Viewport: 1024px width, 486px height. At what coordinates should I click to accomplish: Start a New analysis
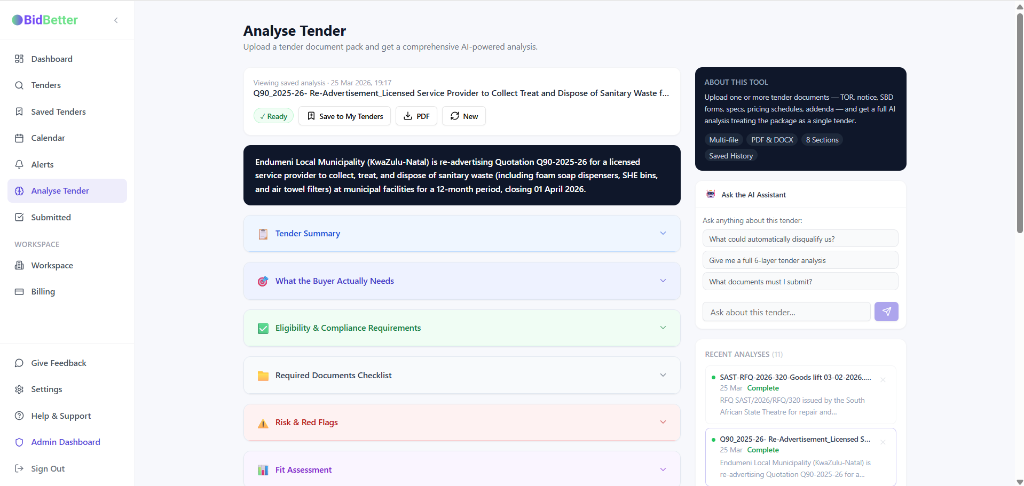click(464, 116)
